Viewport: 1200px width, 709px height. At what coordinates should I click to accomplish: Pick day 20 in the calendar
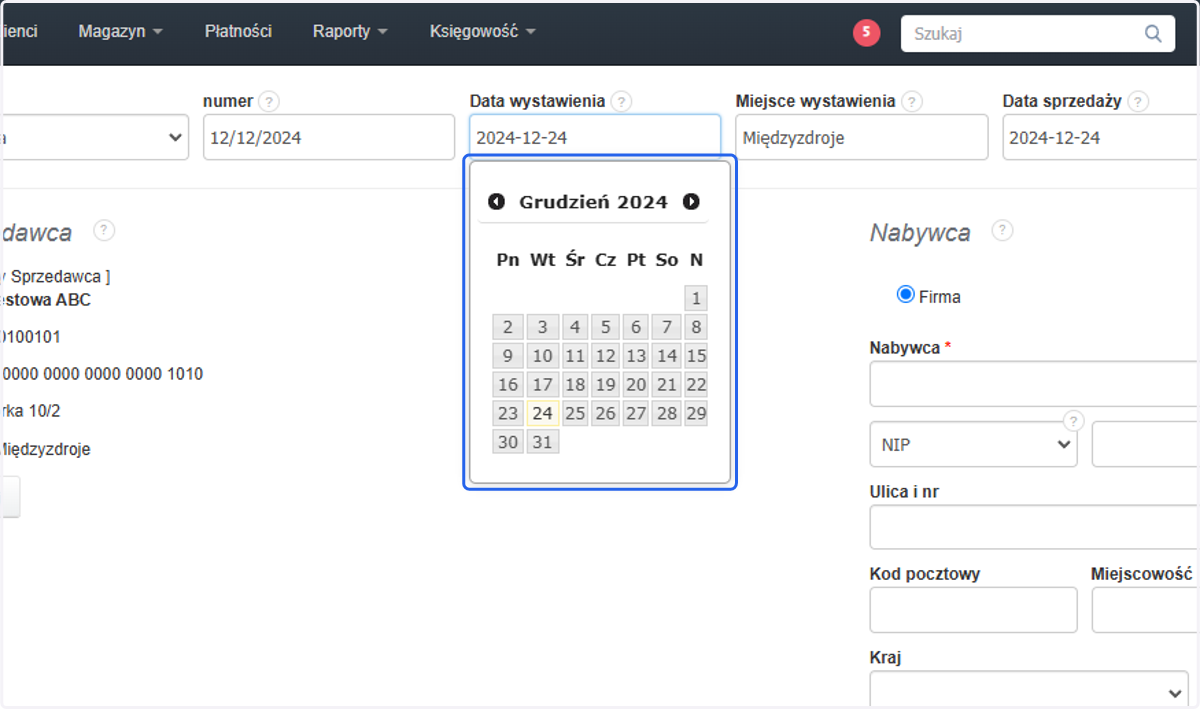(x=636, y=384)
